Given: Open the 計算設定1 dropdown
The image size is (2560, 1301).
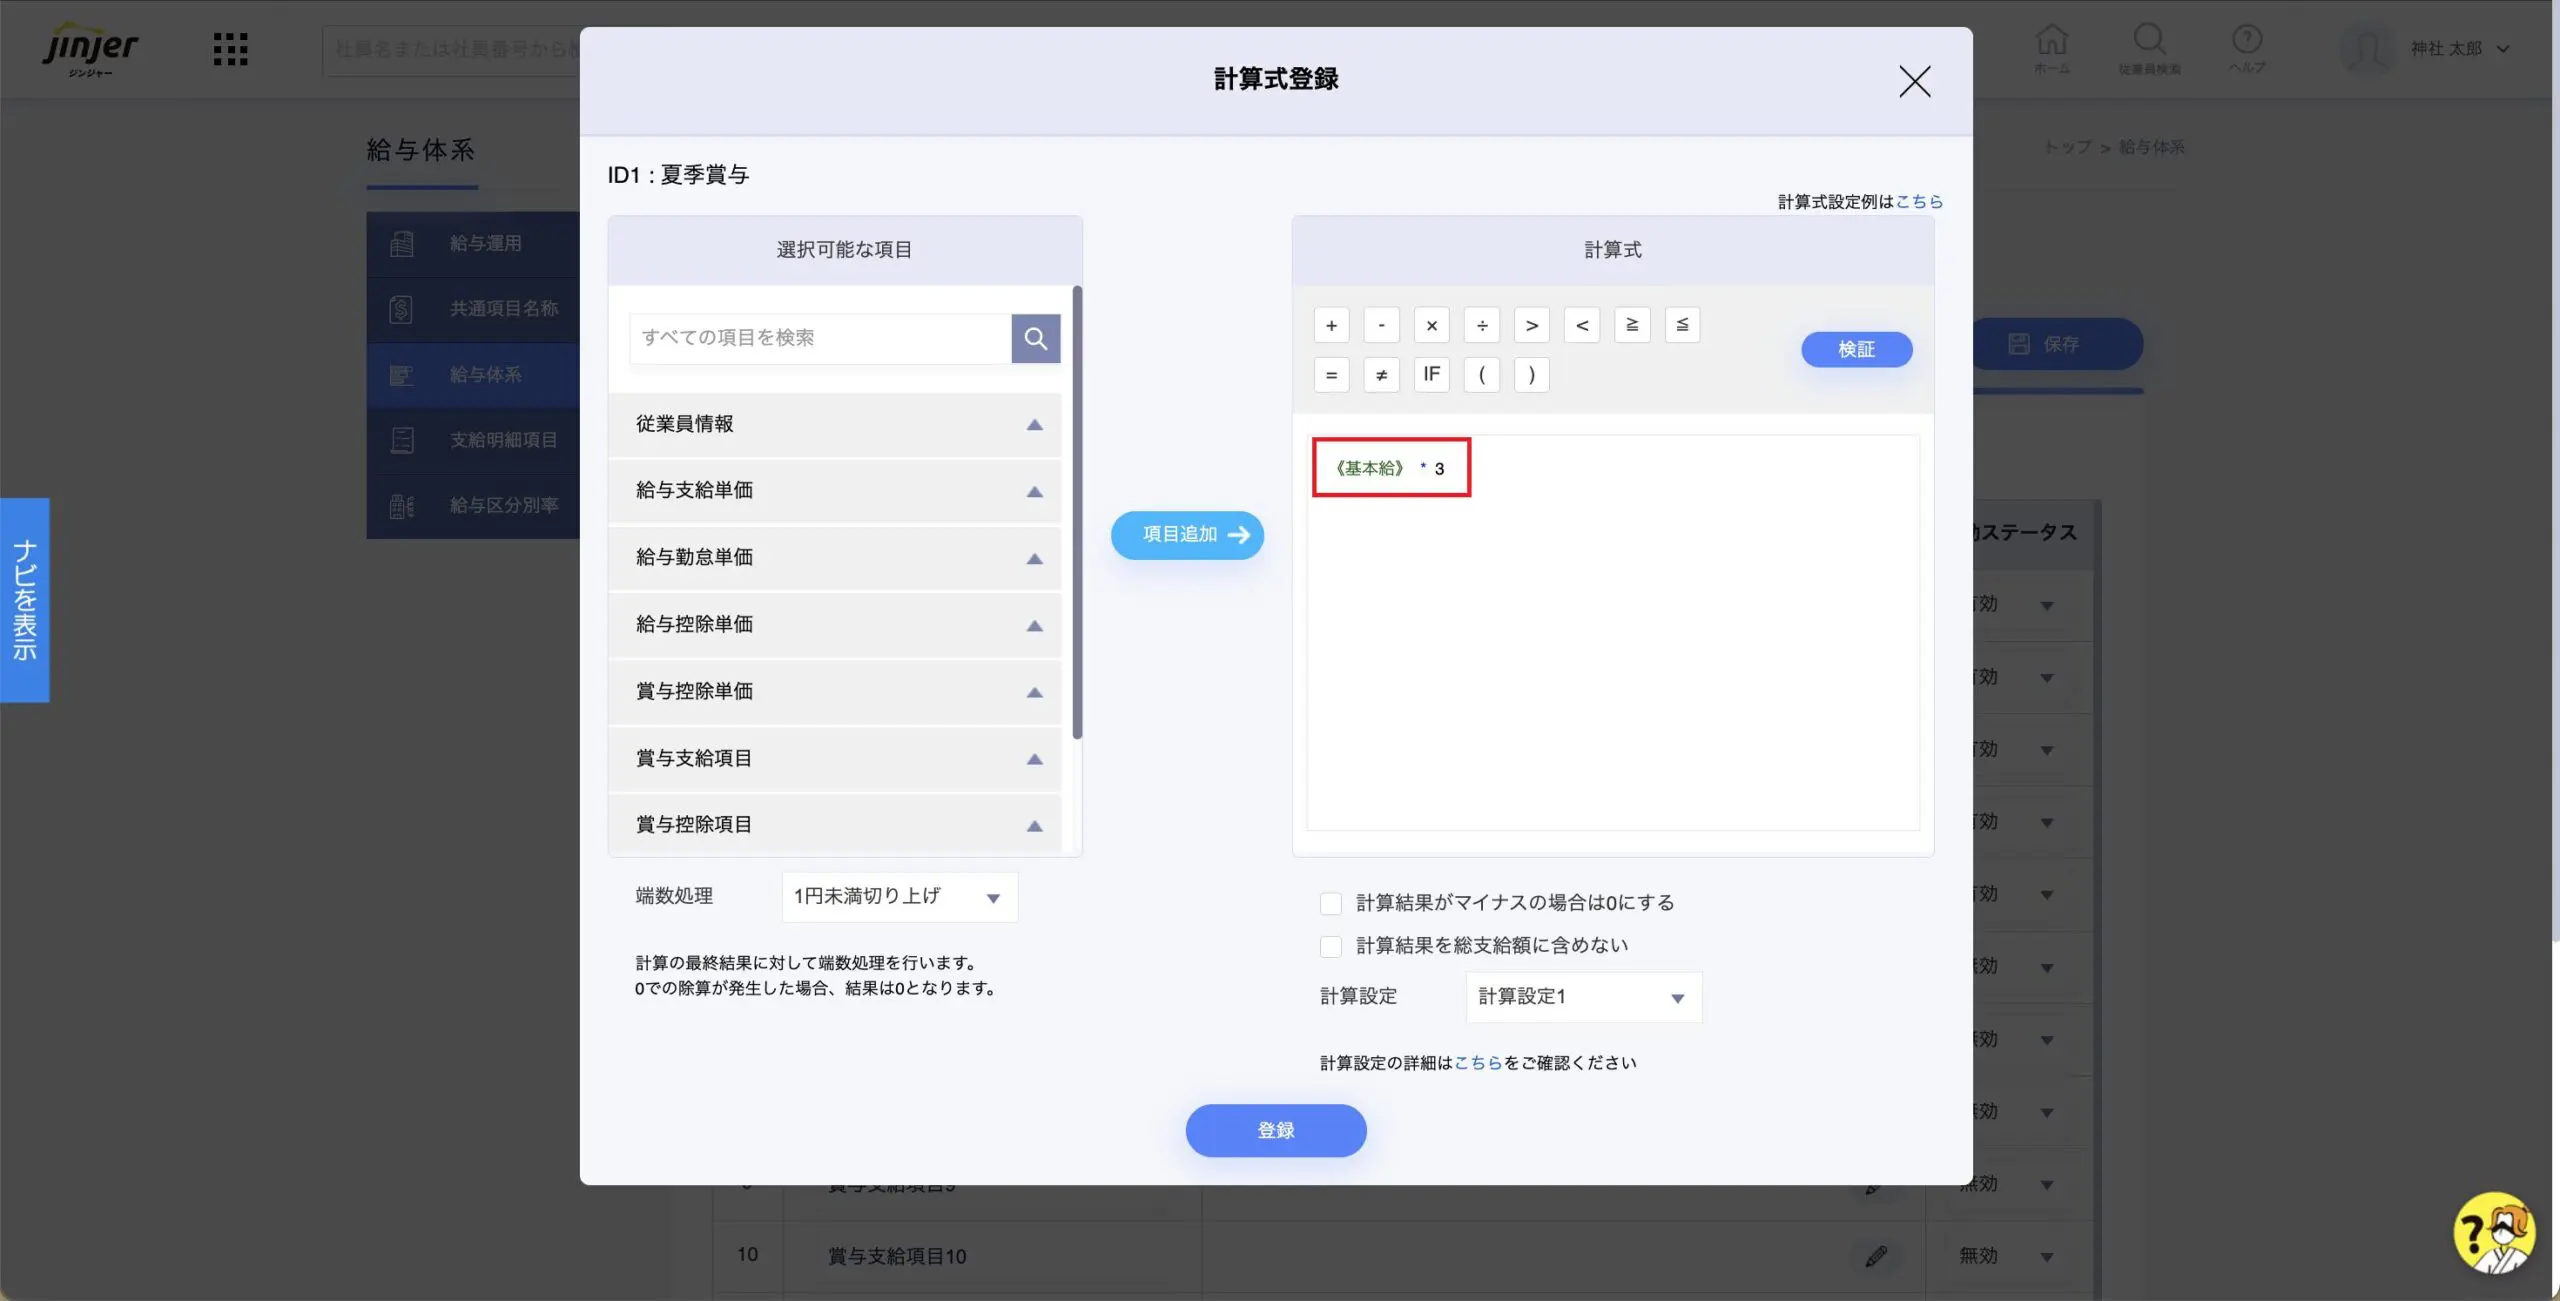Looking at the screenshot, I should [x=1583, y=997].
